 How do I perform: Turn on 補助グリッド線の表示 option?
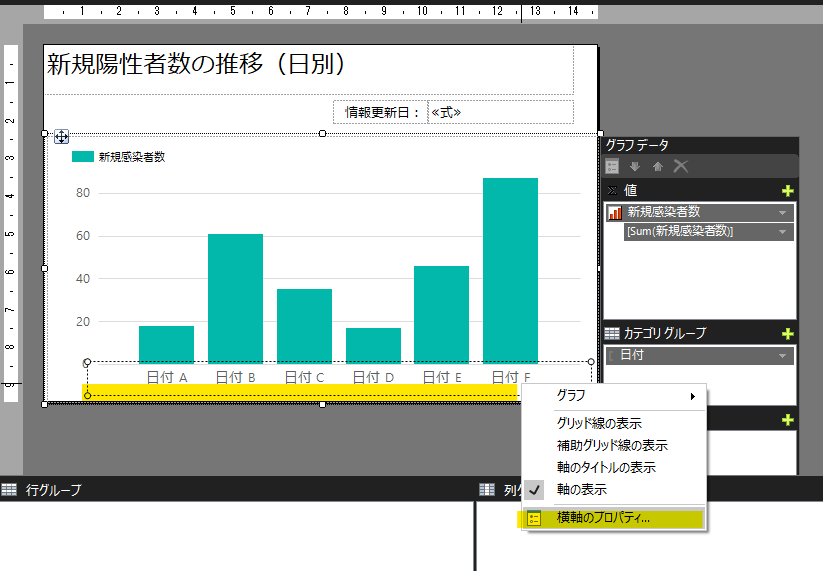612,446
